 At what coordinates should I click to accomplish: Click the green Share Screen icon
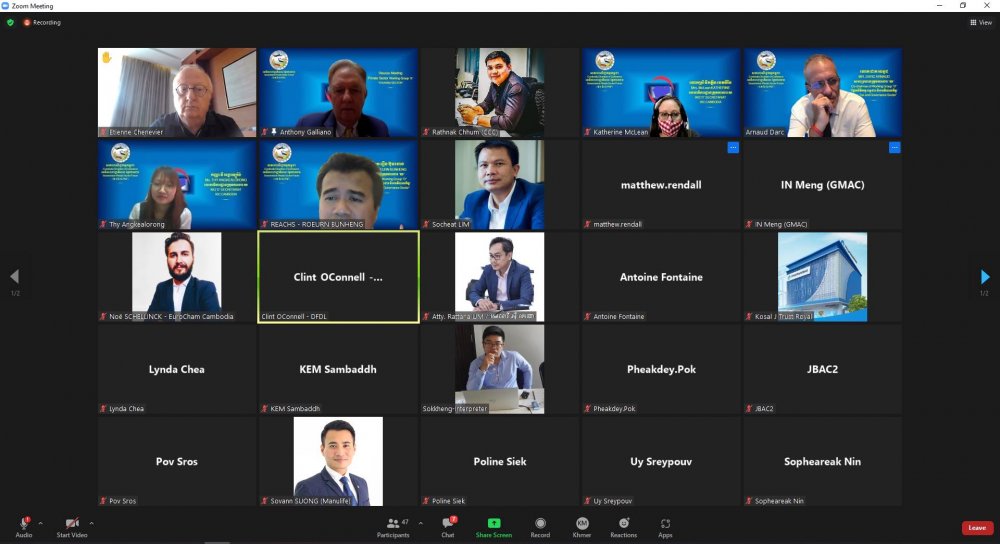coord(494,523)
